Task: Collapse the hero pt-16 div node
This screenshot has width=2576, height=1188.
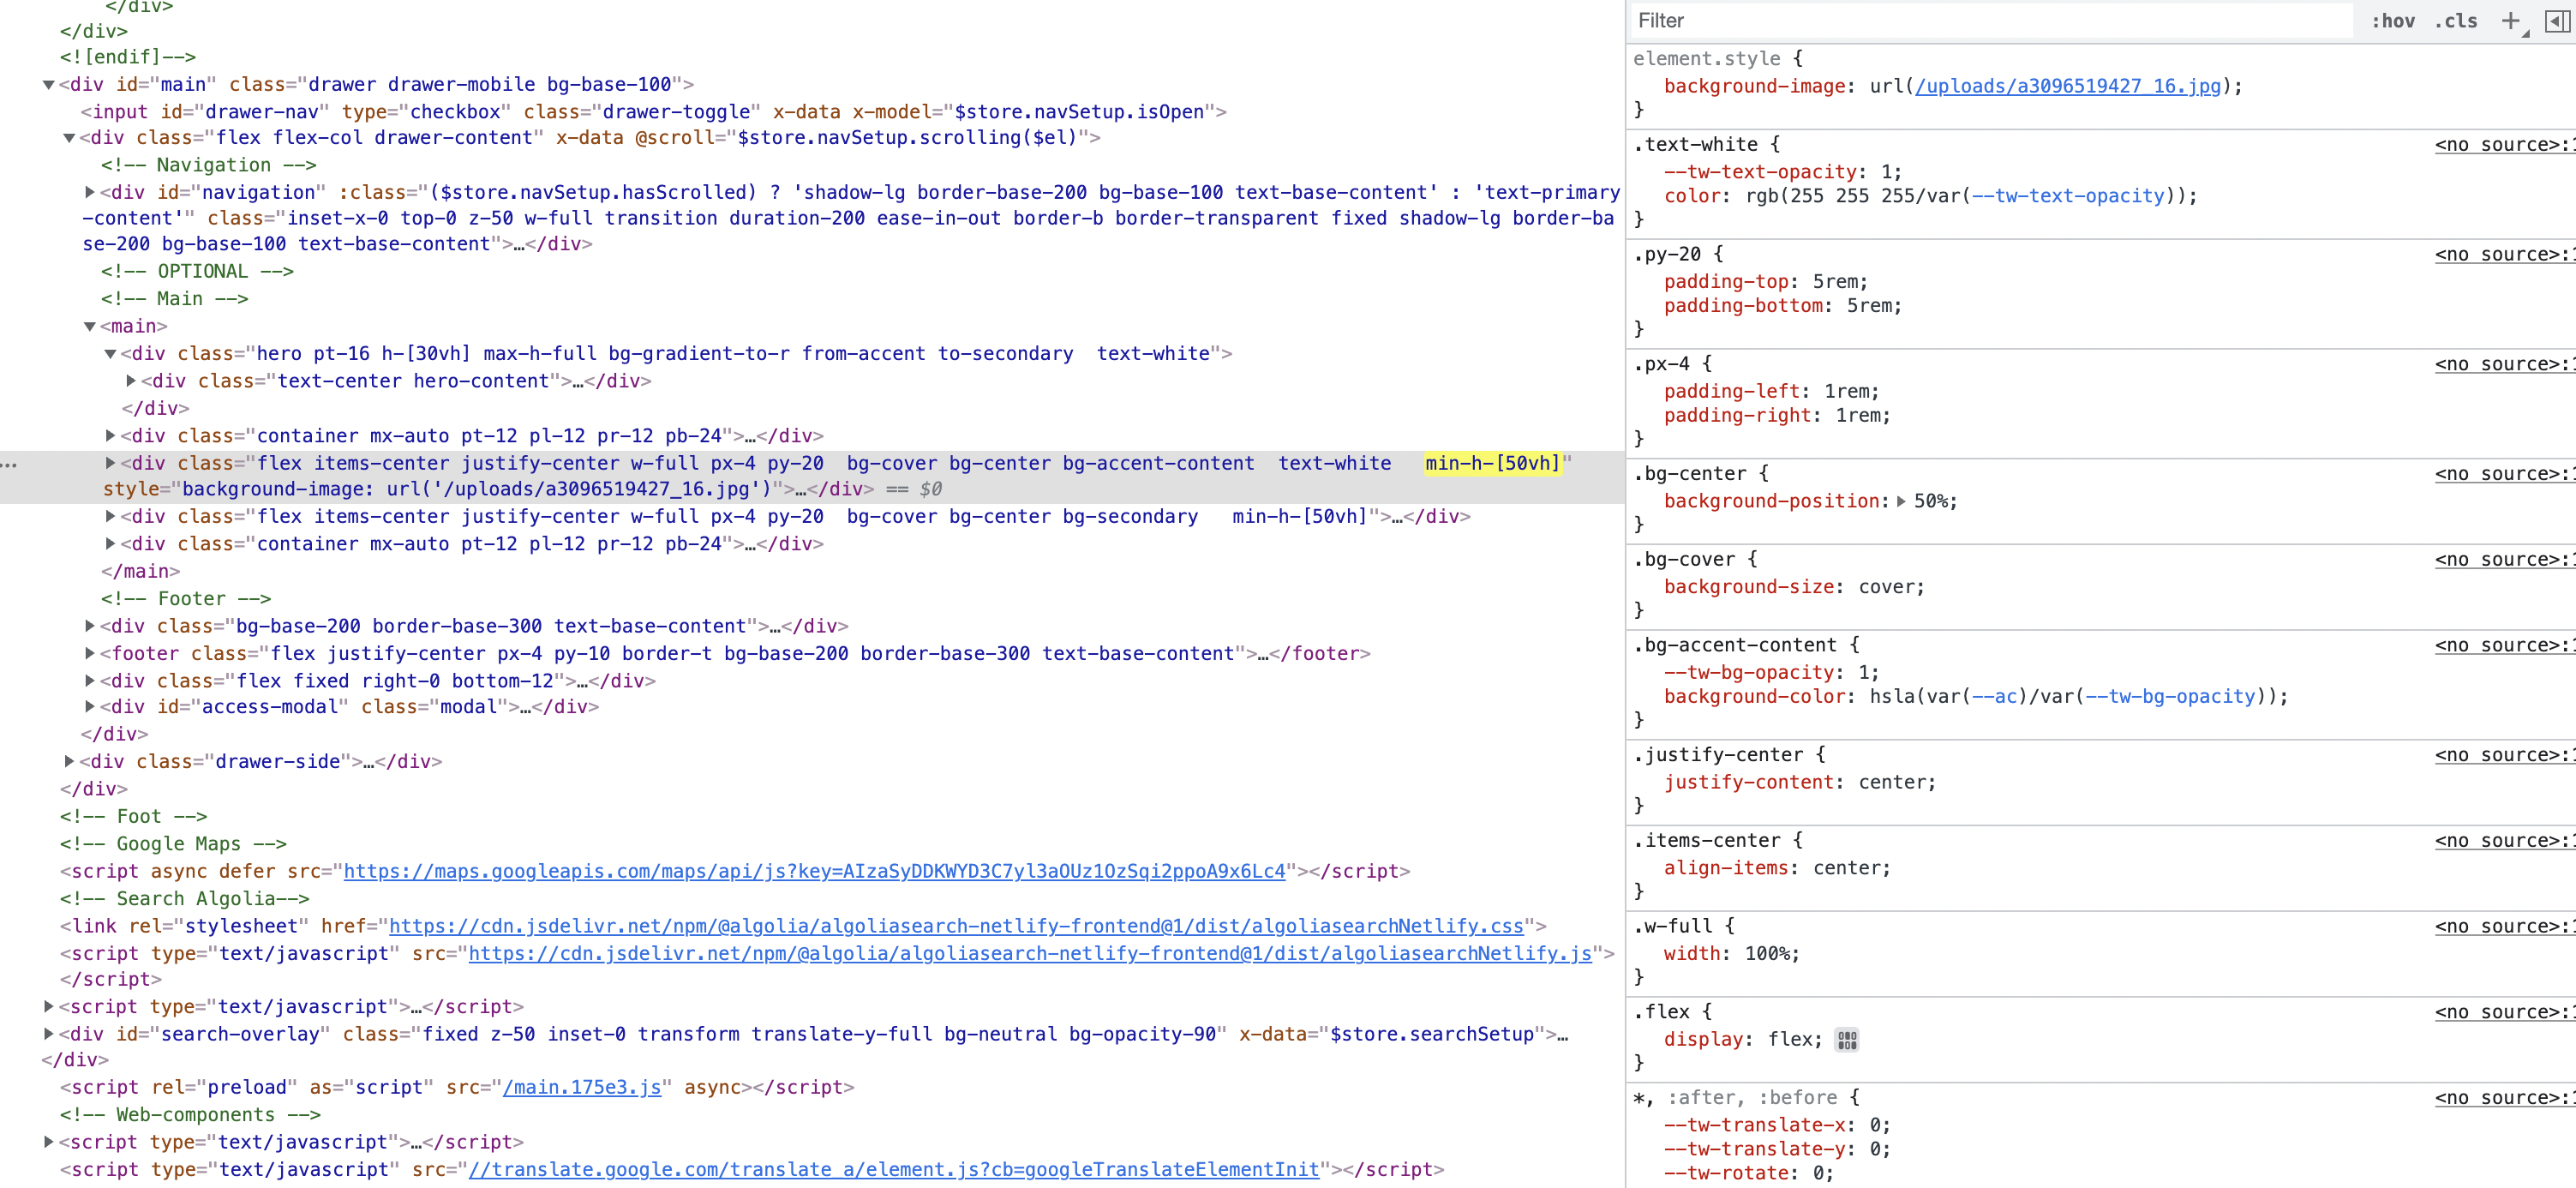Action: (x=111, y=354)
